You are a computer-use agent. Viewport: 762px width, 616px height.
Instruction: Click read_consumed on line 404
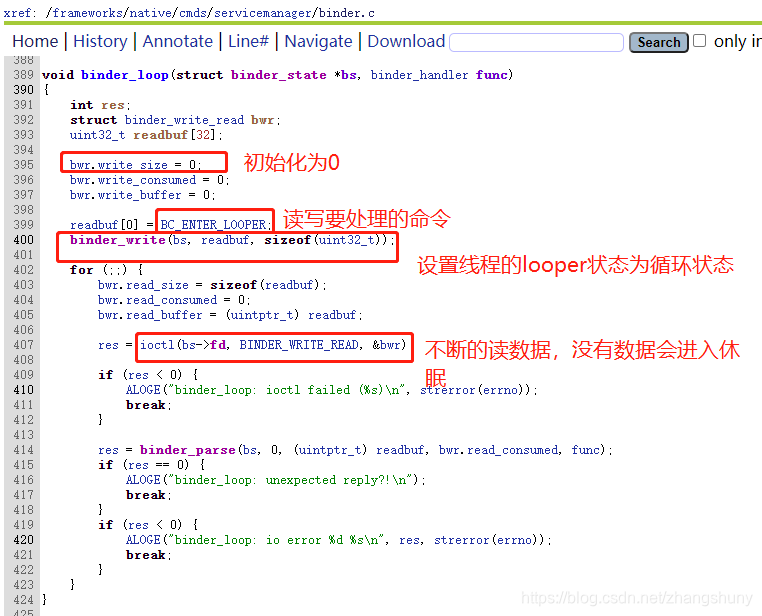(171, 300)
